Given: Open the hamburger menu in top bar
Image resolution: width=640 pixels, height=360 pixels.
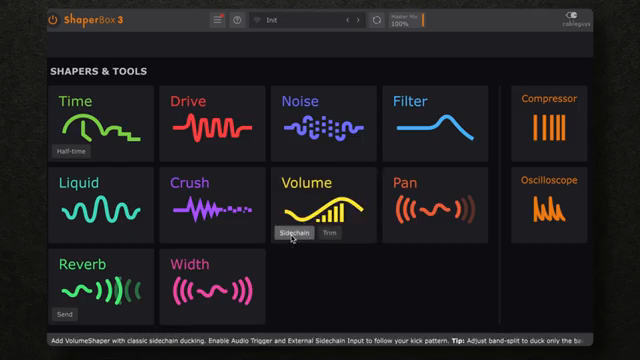Looking at the screenshot, I should 218,20.
